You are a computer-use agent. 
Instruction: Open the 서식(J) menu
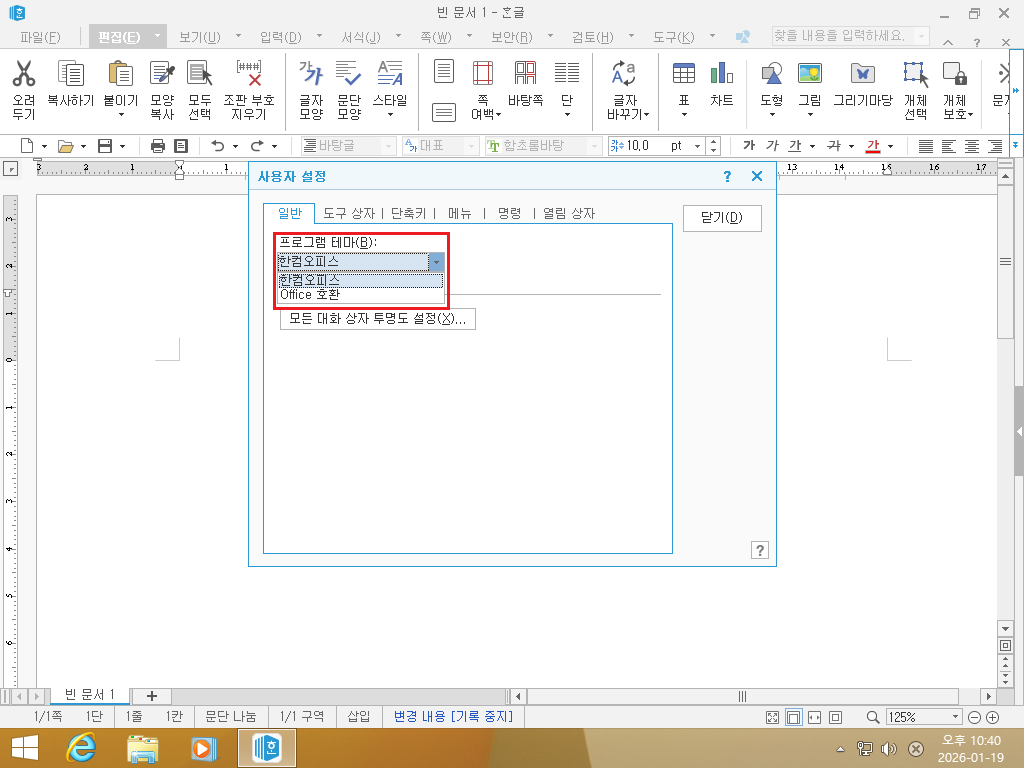(x=360, y=37)
